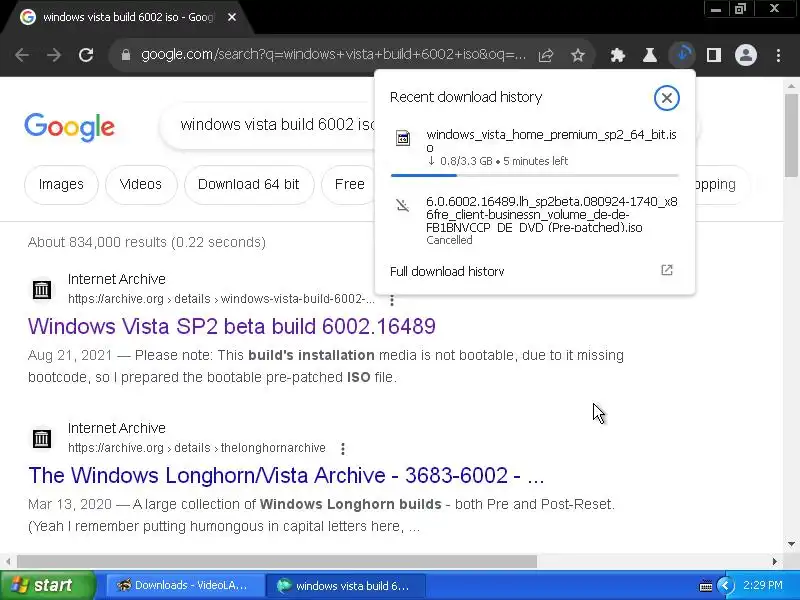
Task: Click the second result's Internet Archive favicon
Action: click(x=42, y=438)
